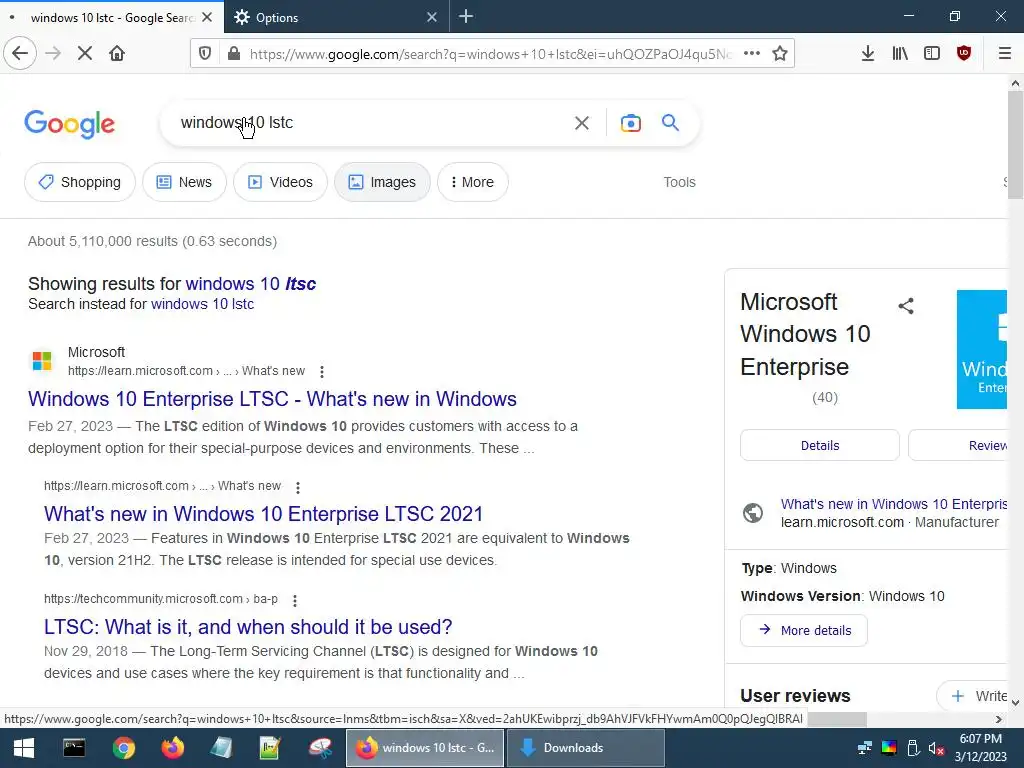The width and height of the screenshot is (1024, 768).
Task: Filter results by Videos
Action: point(280,182)
